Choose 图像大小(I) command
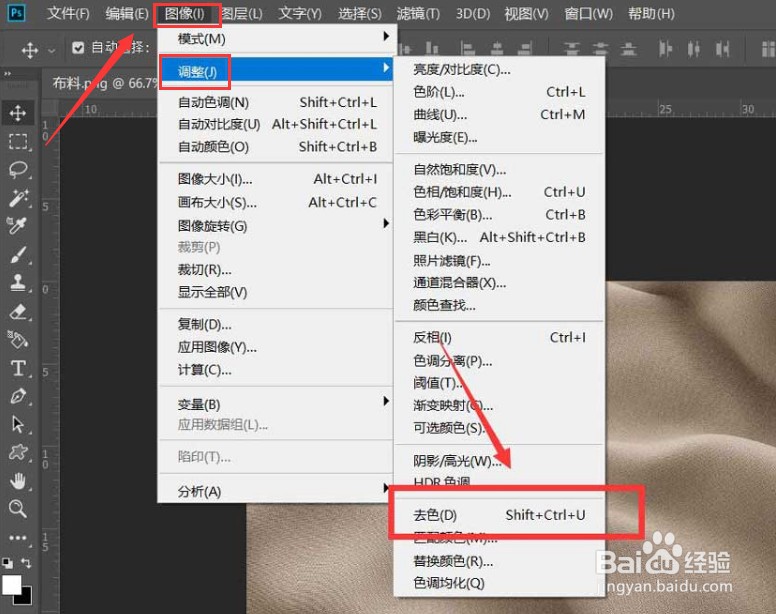776x614 pixels. pyautogui.click(x=277, y=179)
